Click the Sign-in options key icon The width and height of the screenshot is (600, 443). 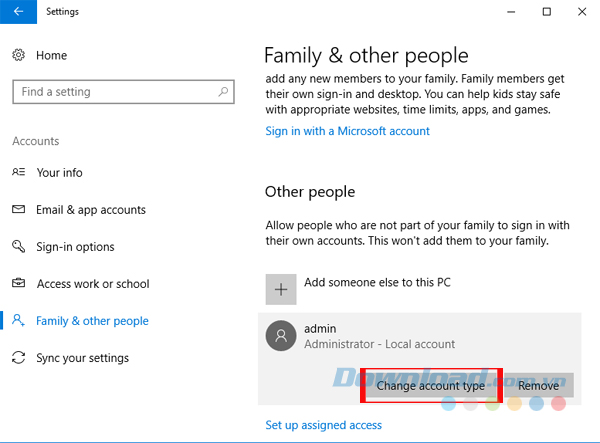(19, 247)
